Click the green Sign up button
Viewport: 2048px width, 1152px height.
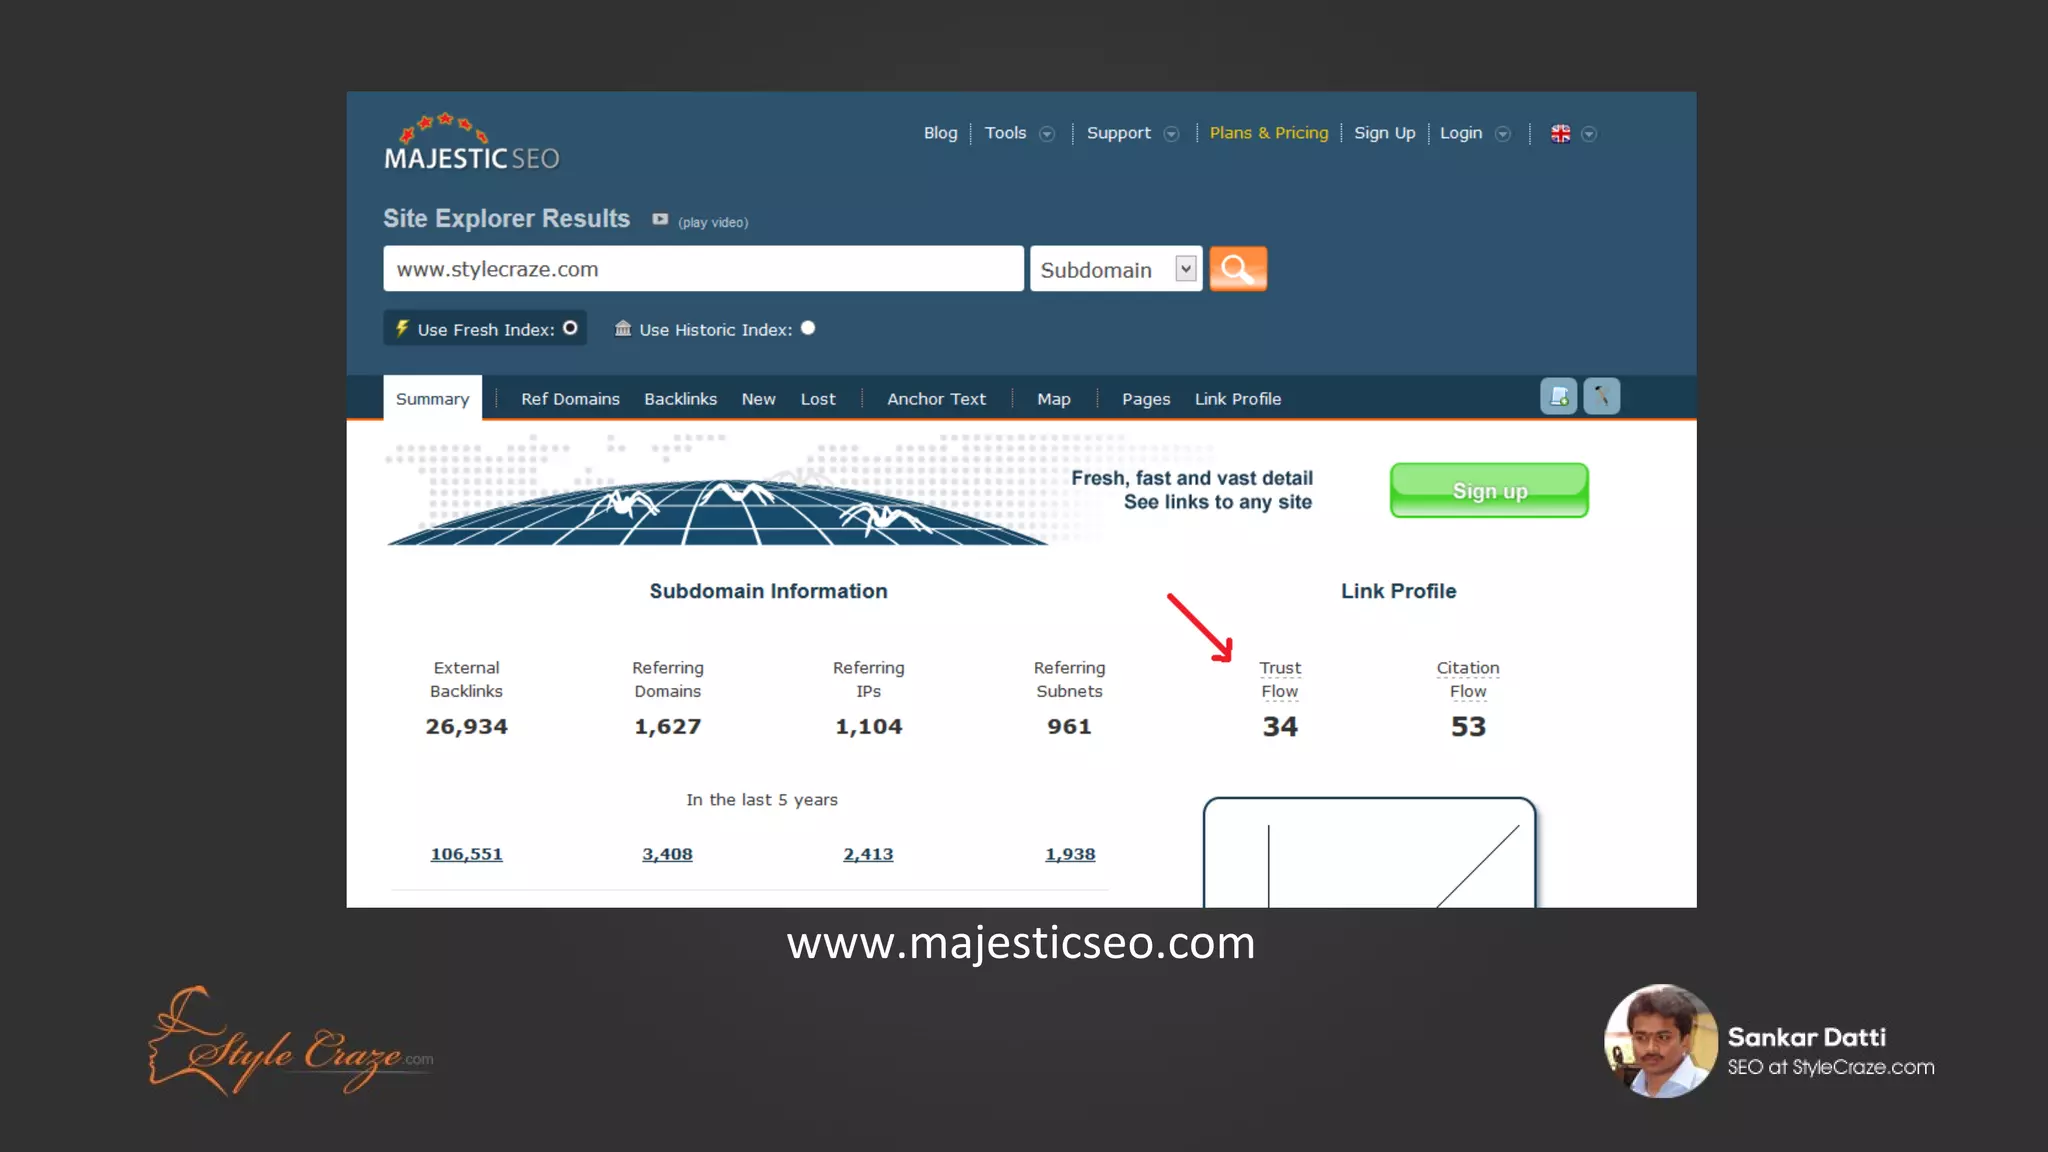(1489, 490)
